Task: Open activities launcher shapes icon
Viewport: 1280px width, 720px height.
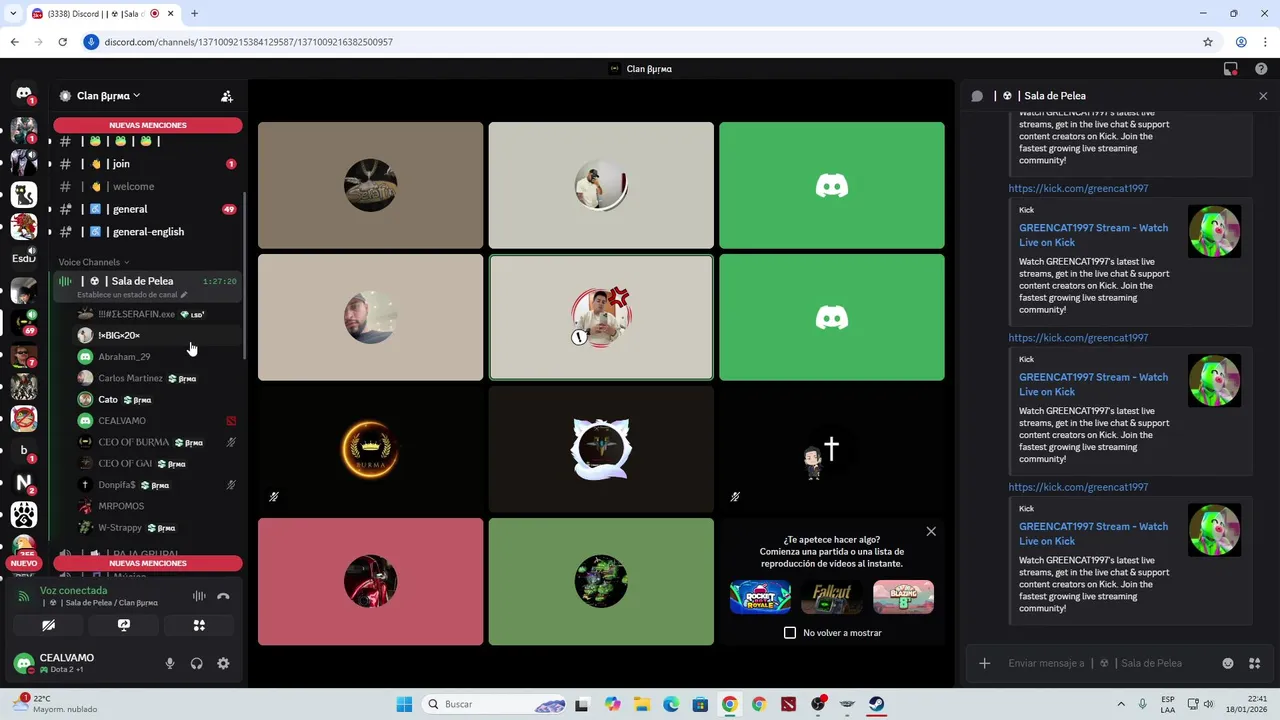Action: pos(199,625)
